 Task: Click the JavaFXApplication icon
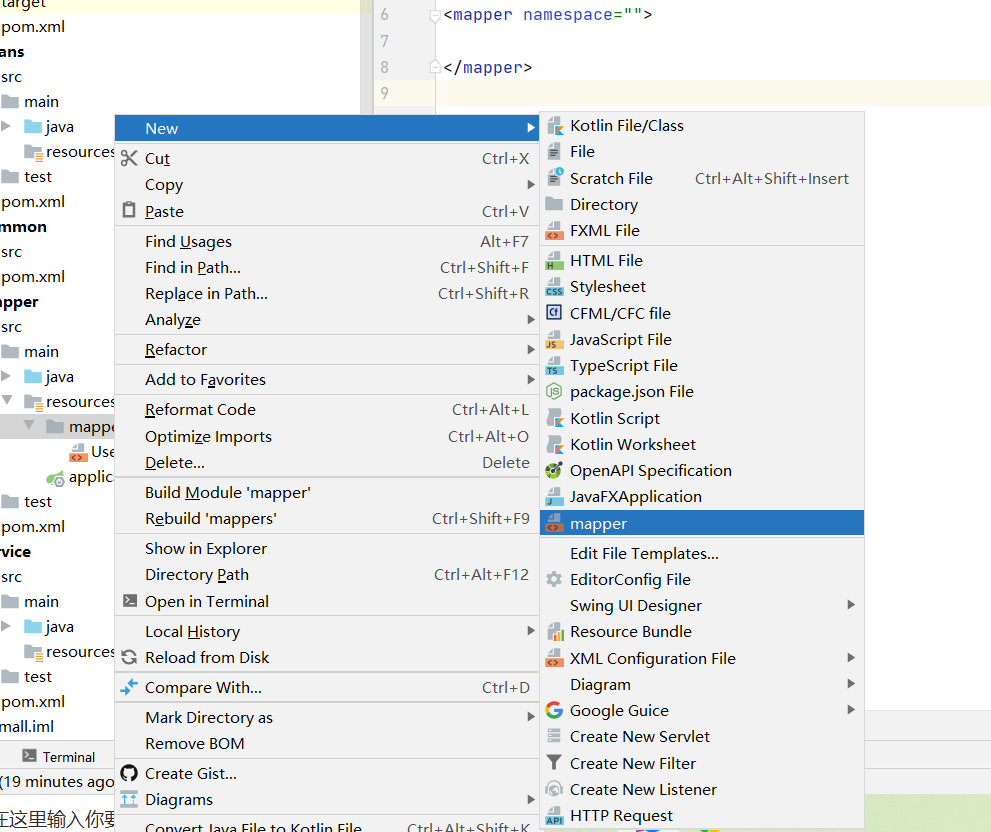554,497
